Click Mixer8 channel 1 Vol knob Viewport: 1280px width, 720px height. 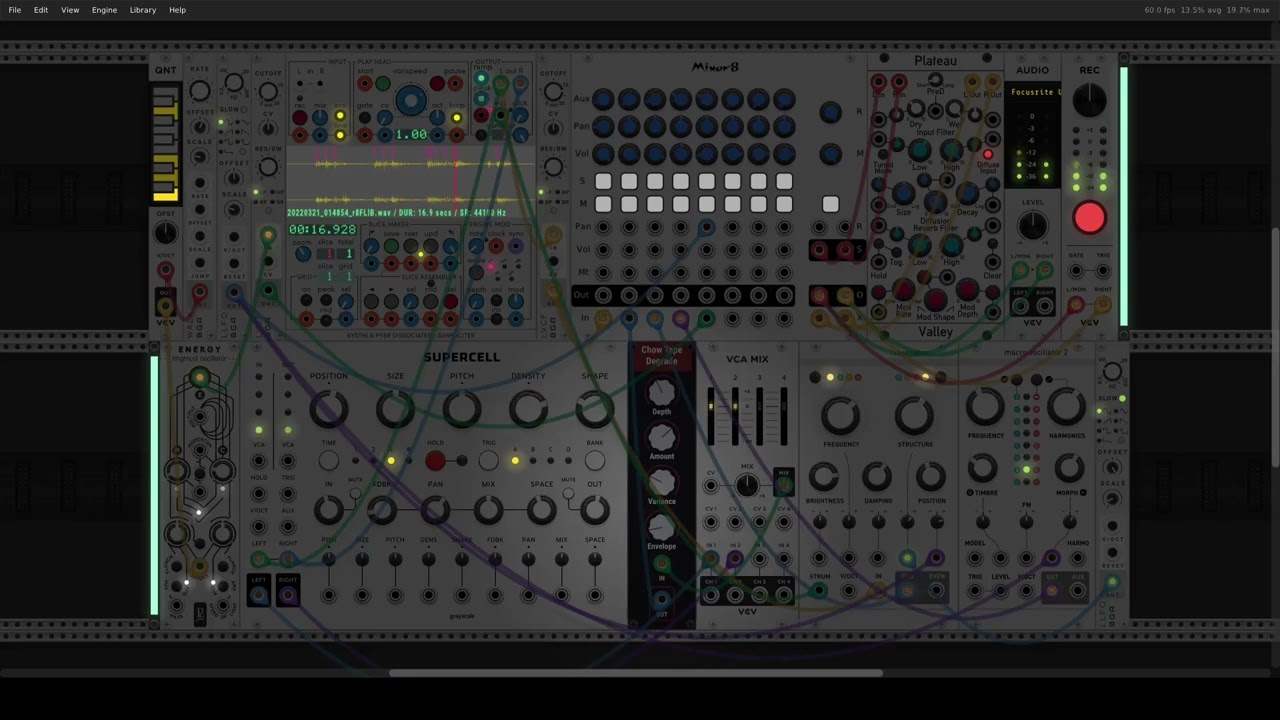[x=603, y=153]
